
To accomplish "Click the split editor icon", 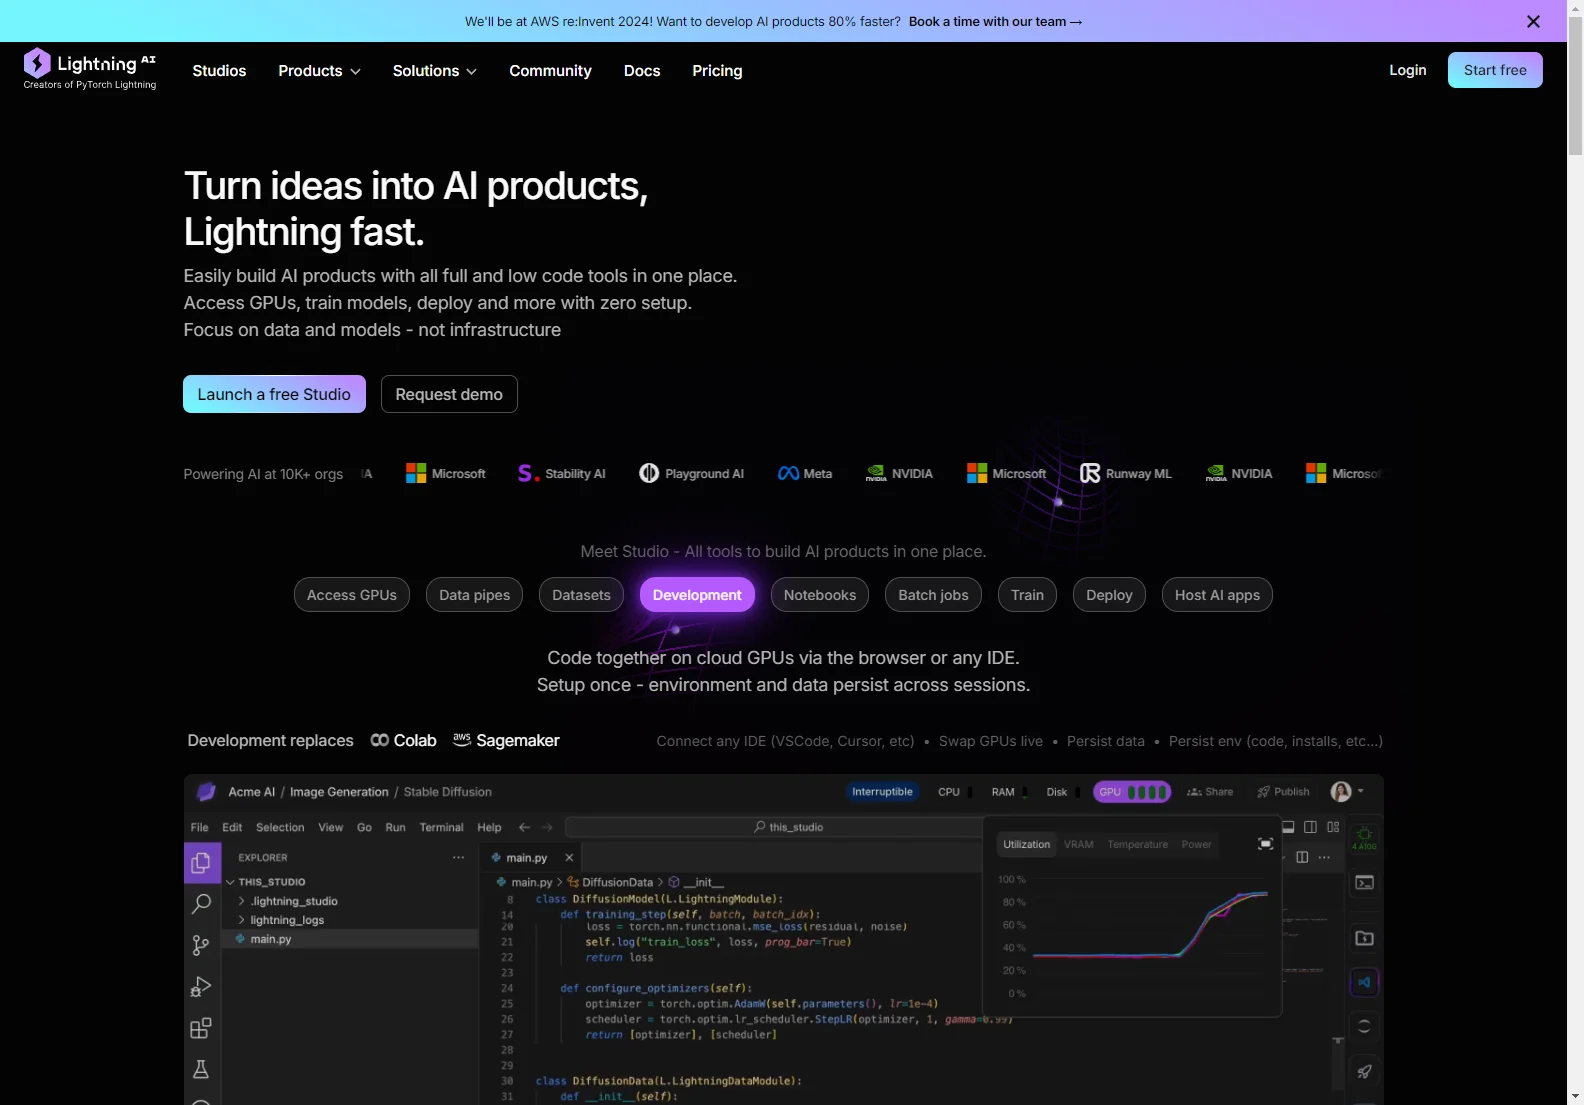I will tap(1302, 857).
